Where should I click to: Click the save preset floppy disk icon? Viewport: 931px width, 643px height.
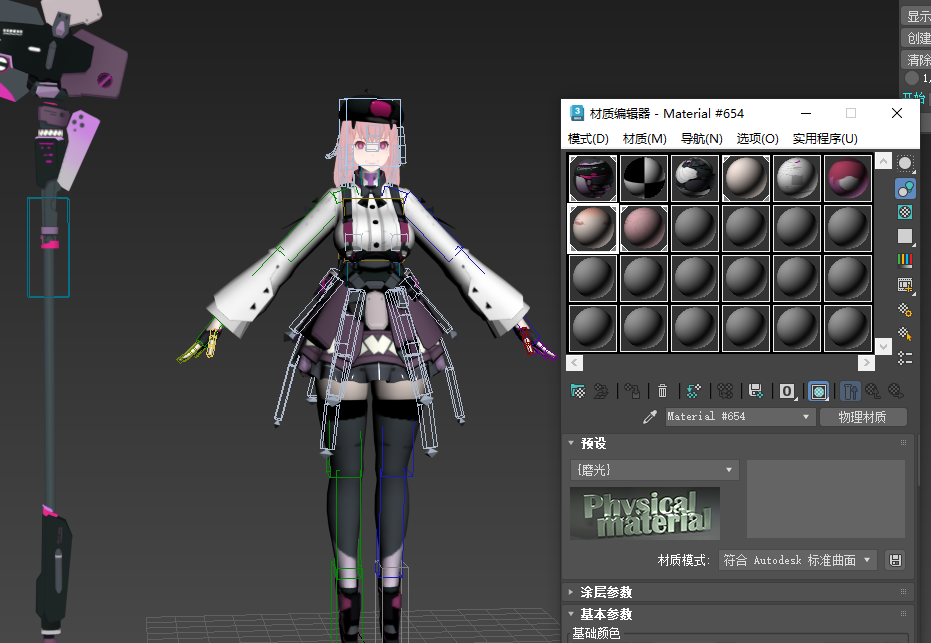895,560
